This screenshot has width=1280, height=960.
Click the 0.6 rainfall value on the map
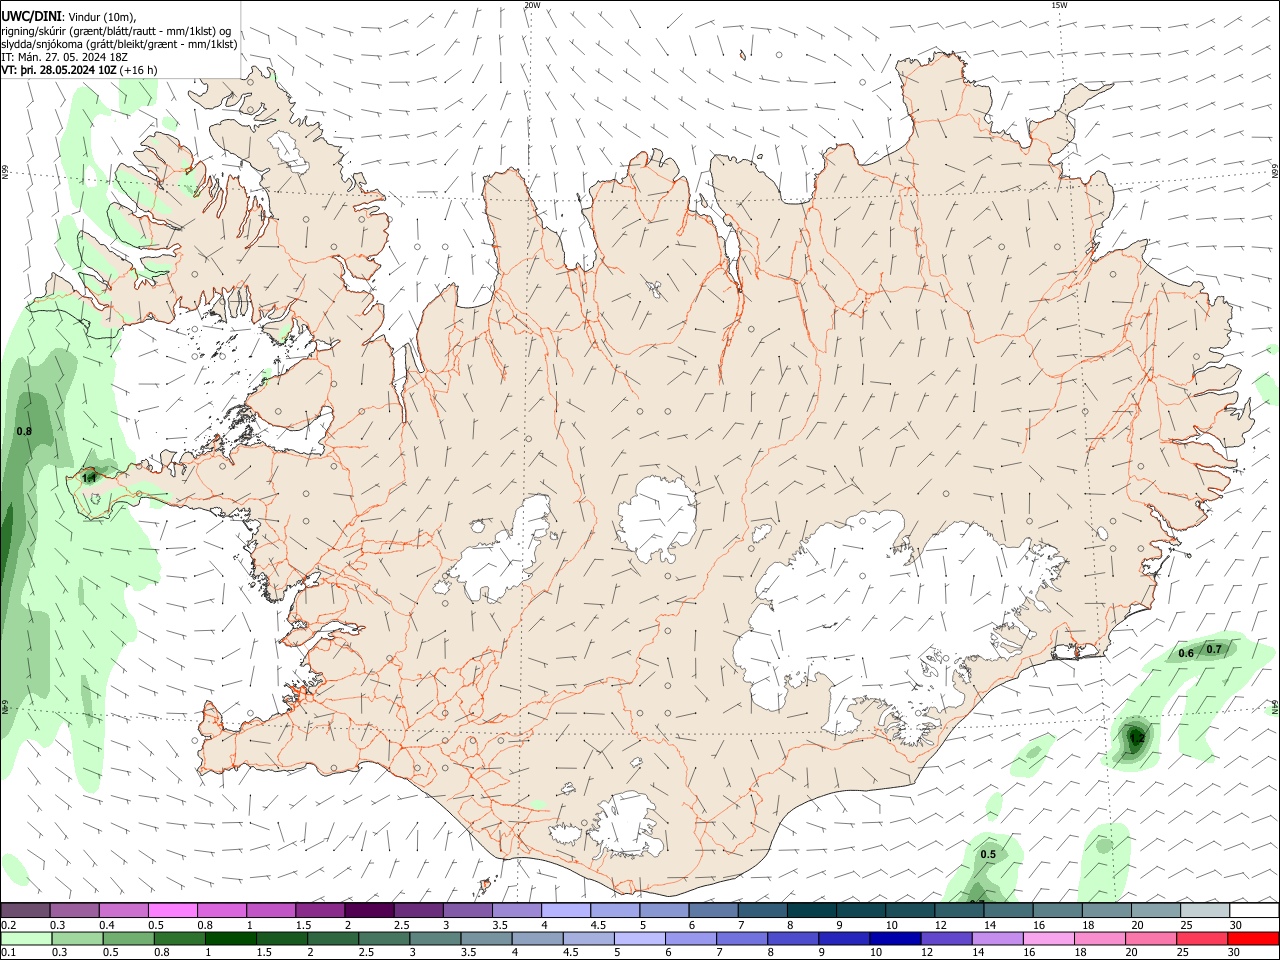point(1186,653)
